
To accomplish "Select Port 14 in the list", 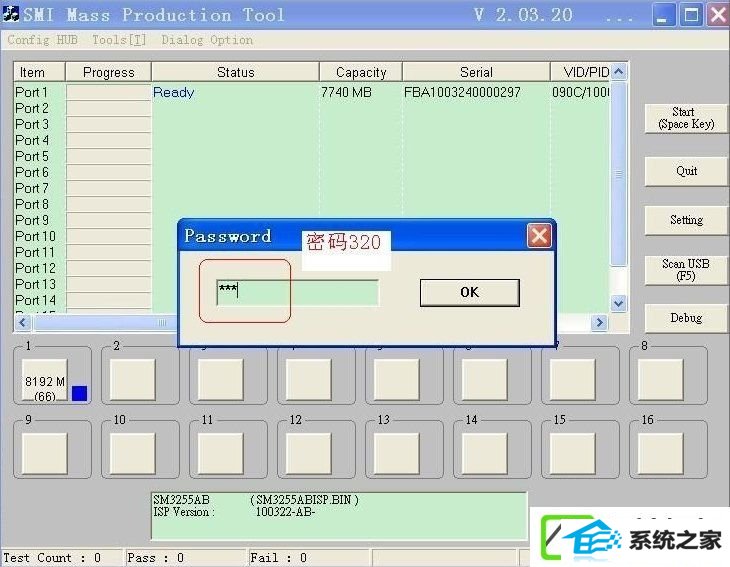I will [x=35, y=300].
